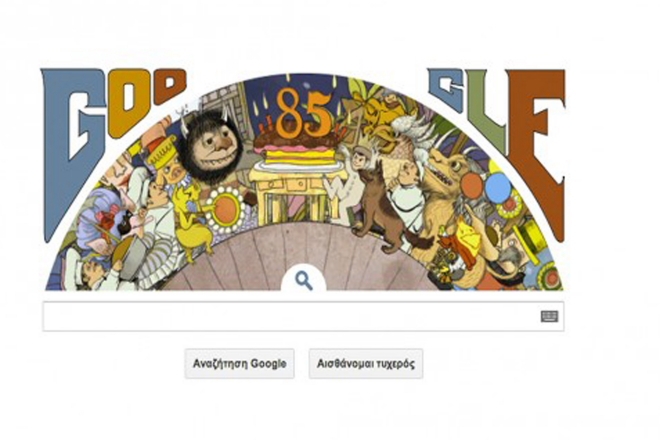660x440 pixels.
Task: Open the on-screen keyboard icon in search box
Action: pos(549,316)
